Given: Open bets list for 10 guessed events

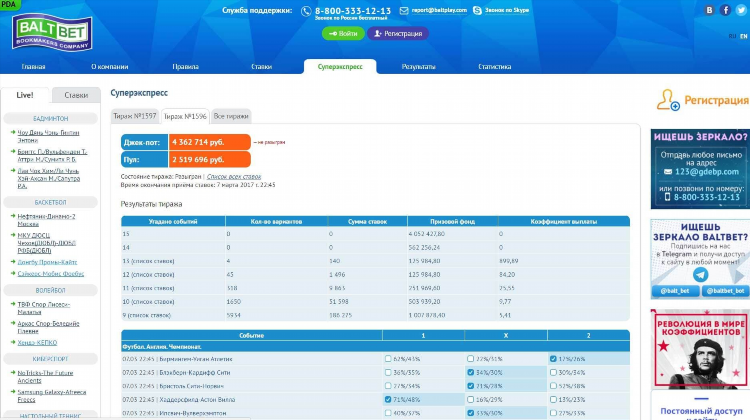Looking at the screenshot, I should click(152, 302).
